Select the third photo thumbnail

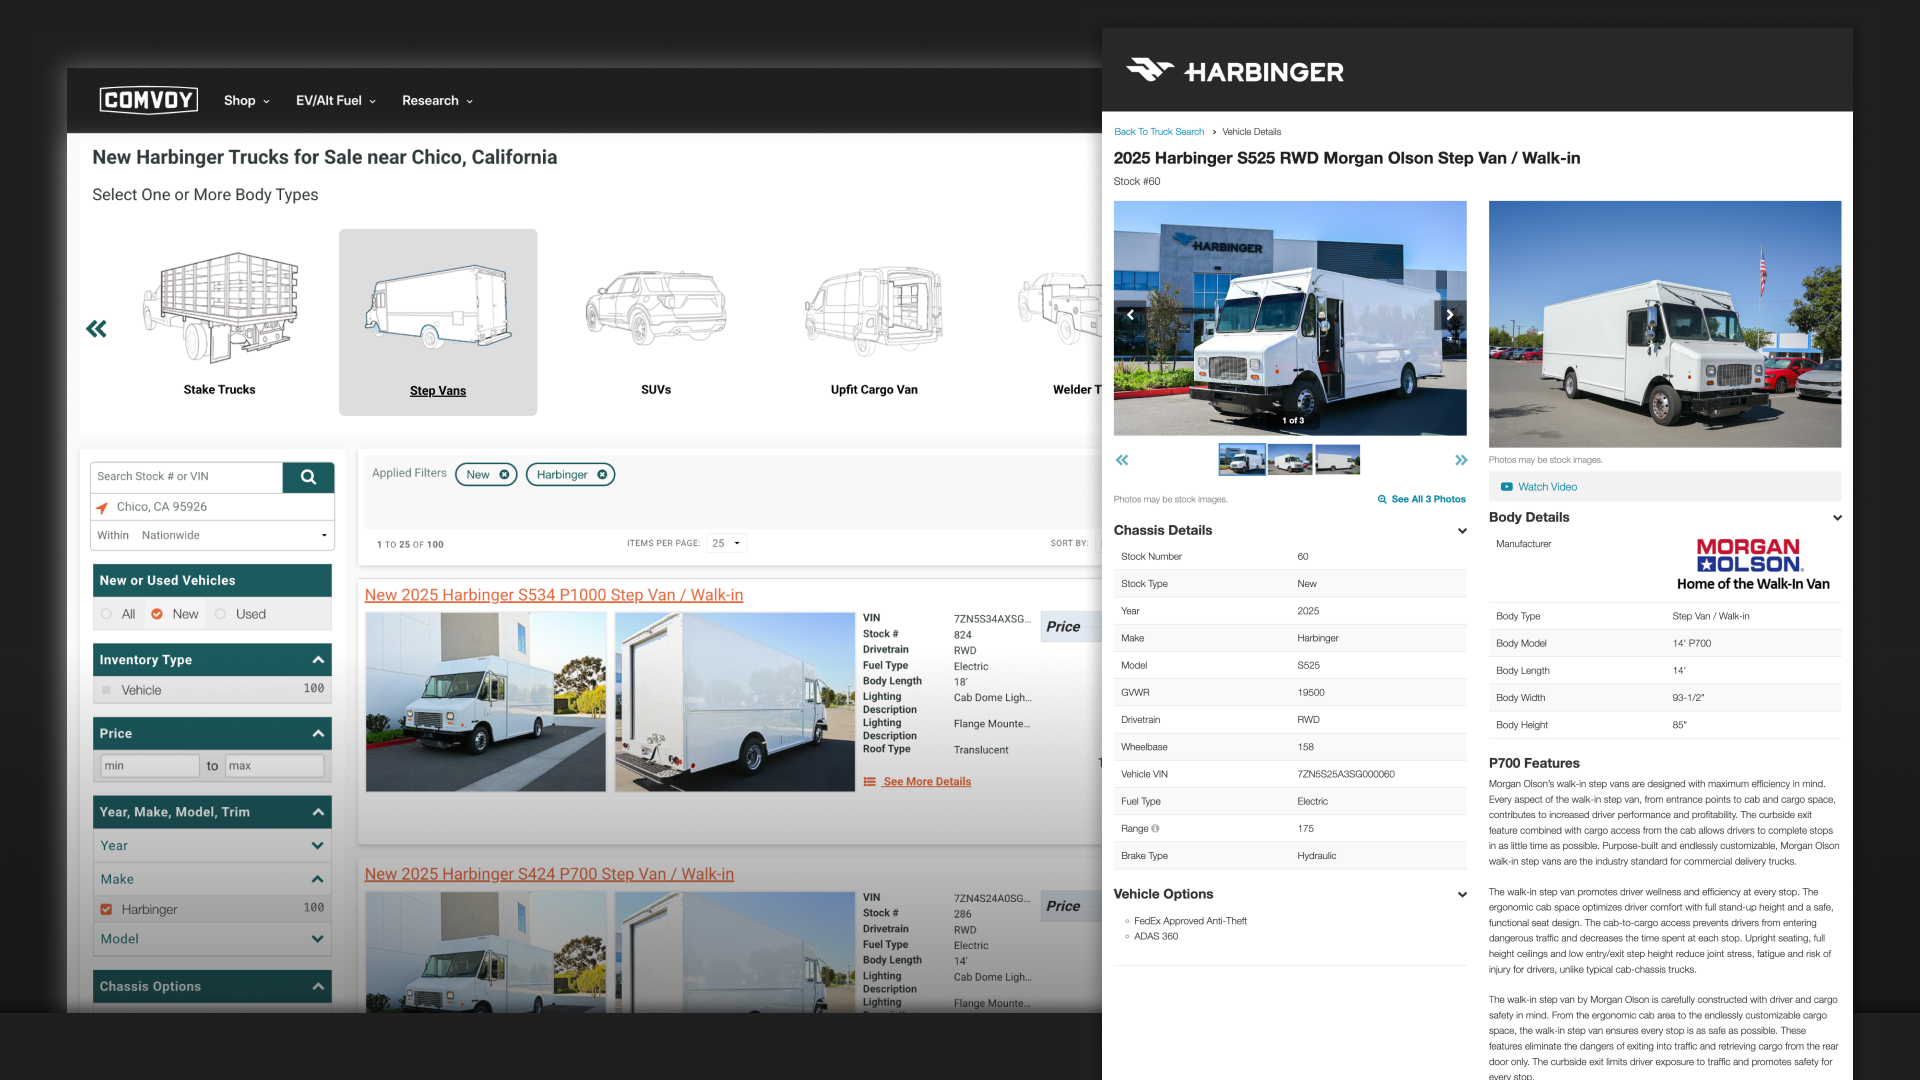(x=1337, y=460)
